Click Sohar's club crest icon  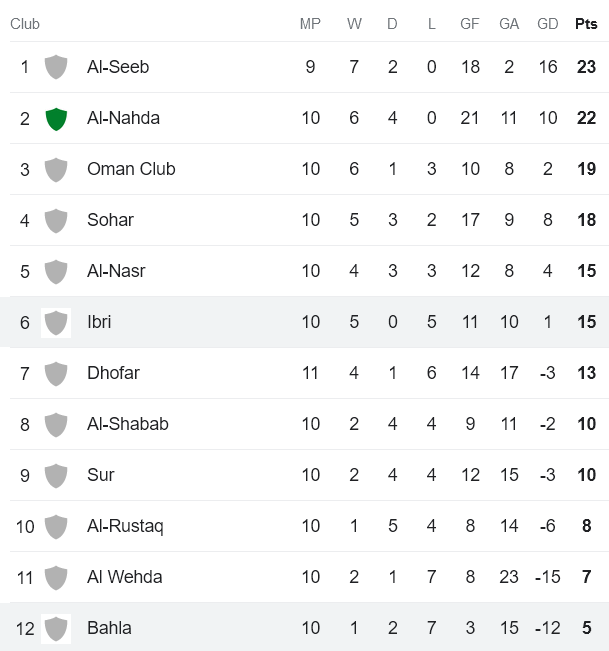point(56,220)
